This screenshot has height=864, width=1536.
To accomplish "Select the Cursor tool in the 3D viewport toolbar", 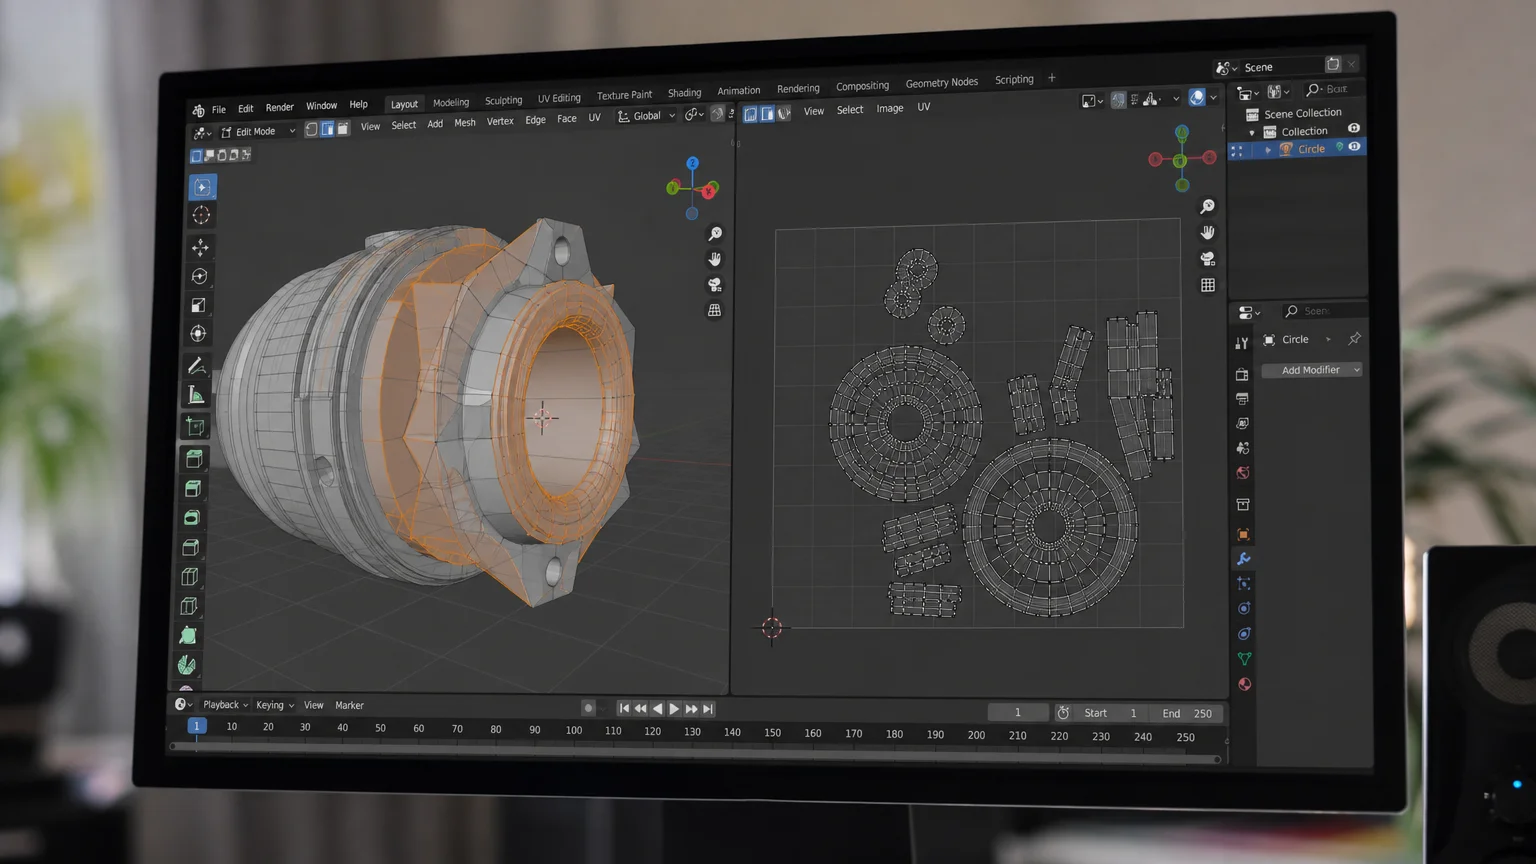I will point(201,215).
